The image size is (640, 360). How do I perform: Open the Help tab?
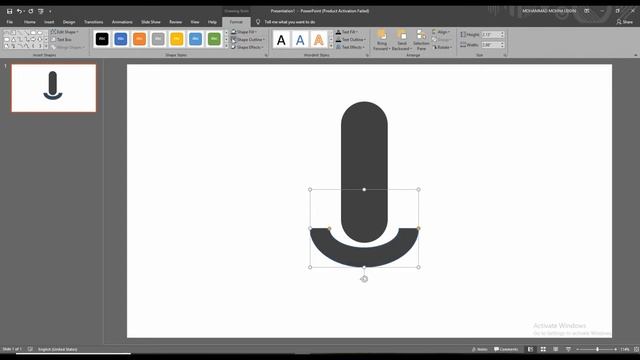(212, 22)
